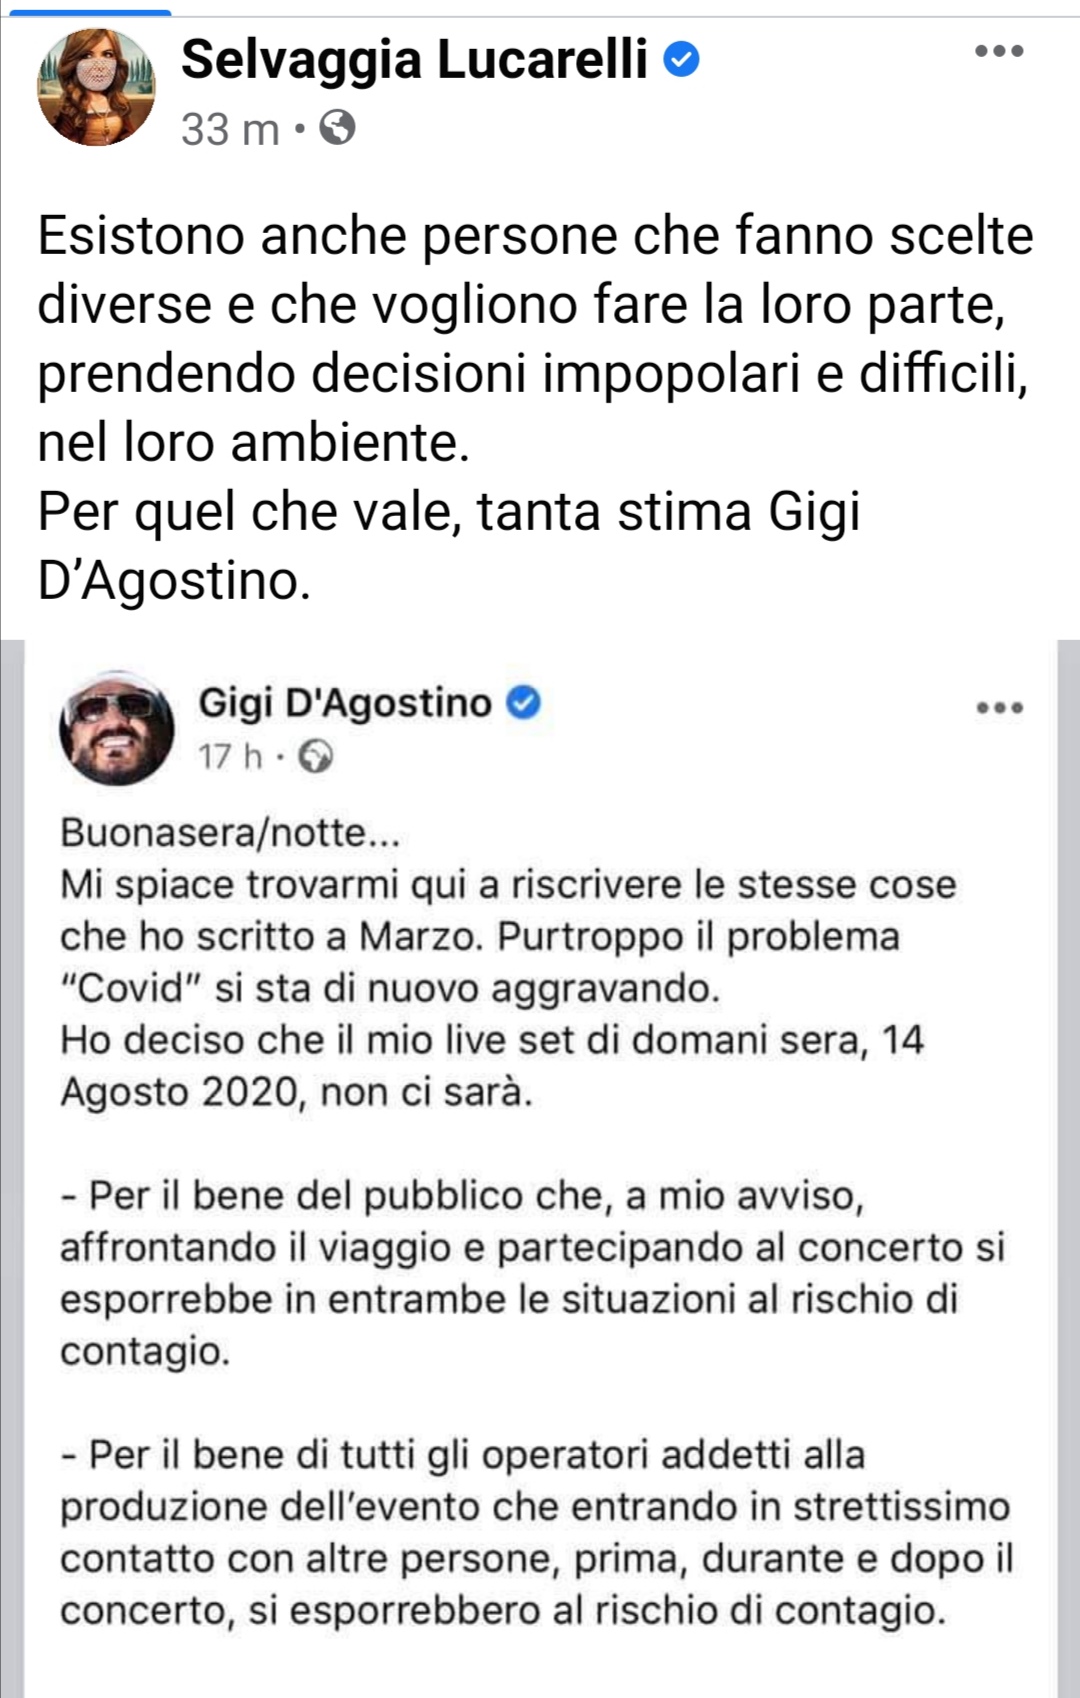Click the paragraph about '14 Agosto 2020'
Screen dimensions: 1080x1698
[x=492, y=1066]
